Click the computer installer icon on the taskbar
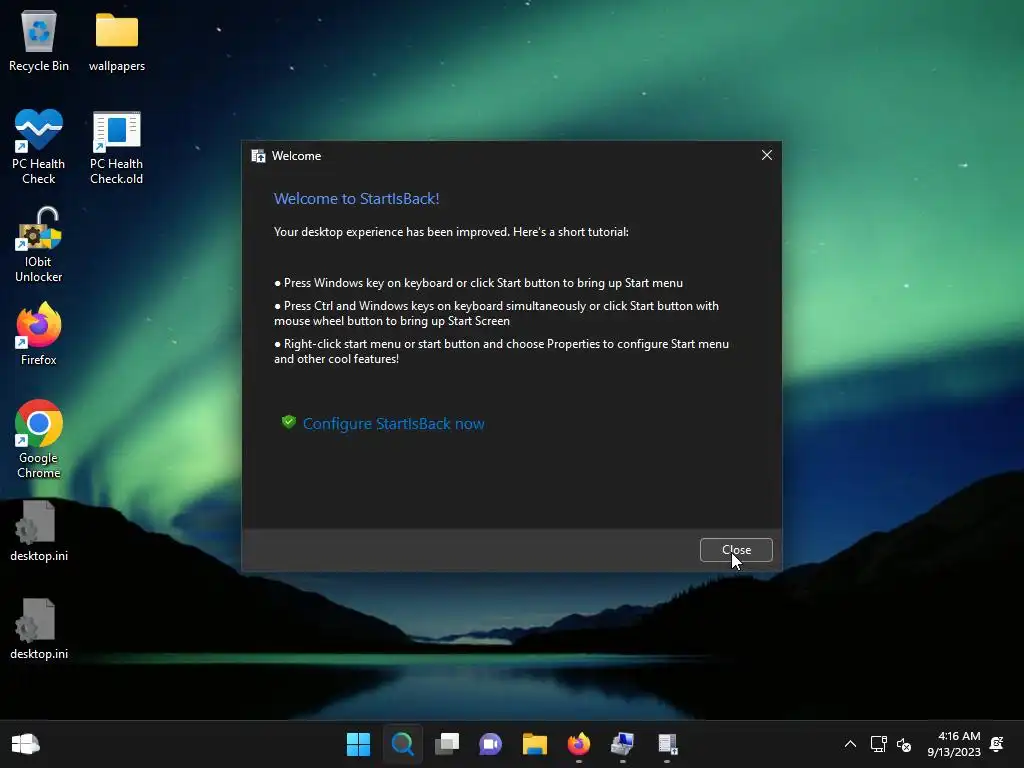This screenshot has height=768, width=1024. [622, 744]
